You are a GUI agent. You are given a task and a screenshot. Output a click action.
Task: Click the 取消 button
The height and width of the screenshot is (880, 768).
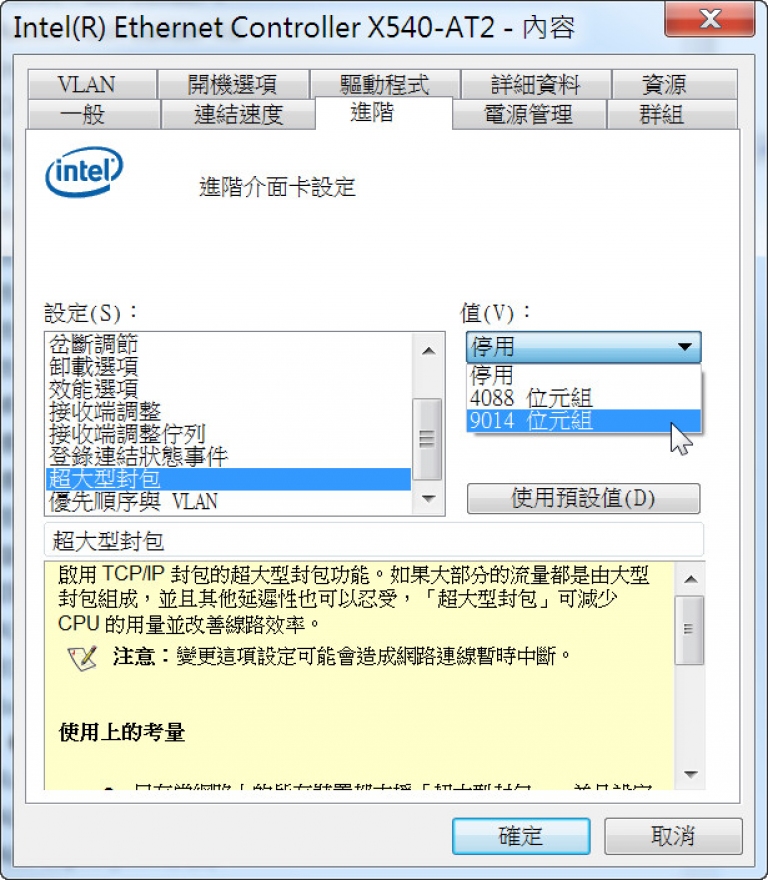point(673,836)
